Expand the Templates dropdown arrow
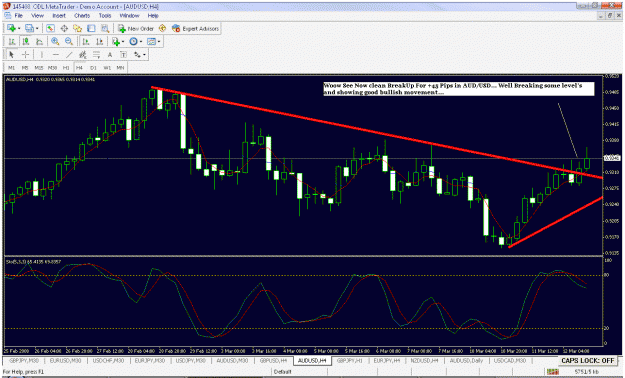Screen dimensions: 625x378 pyautogui.click(x=159, y=41)
